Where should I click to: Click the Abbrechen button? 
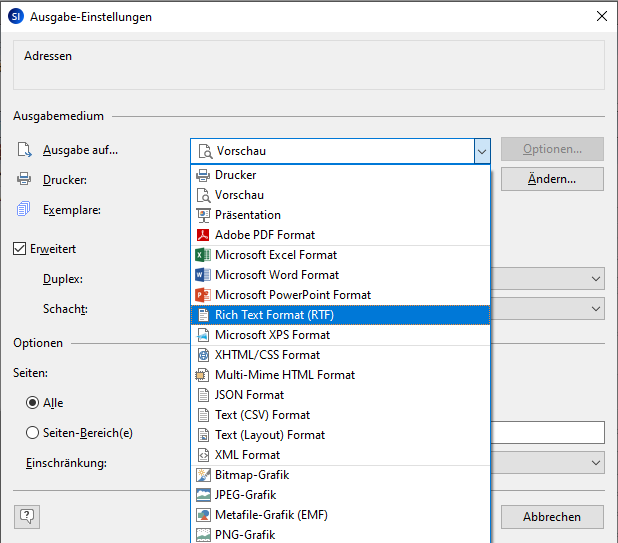(x=552, y=517)
